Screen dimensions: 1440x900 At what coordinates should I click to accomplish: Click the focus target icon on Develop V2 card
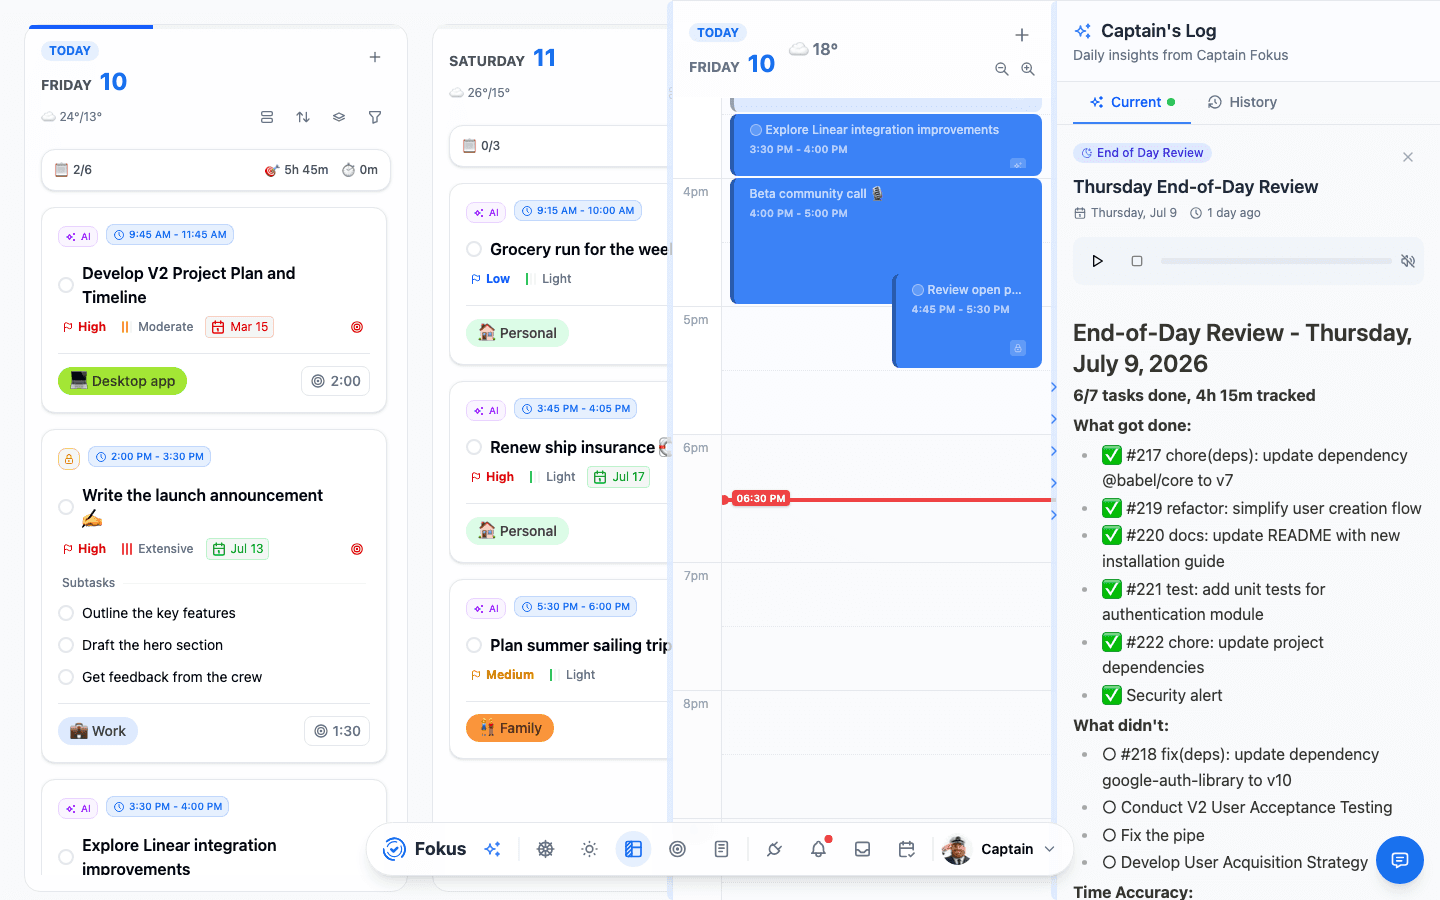click(357, 327)
